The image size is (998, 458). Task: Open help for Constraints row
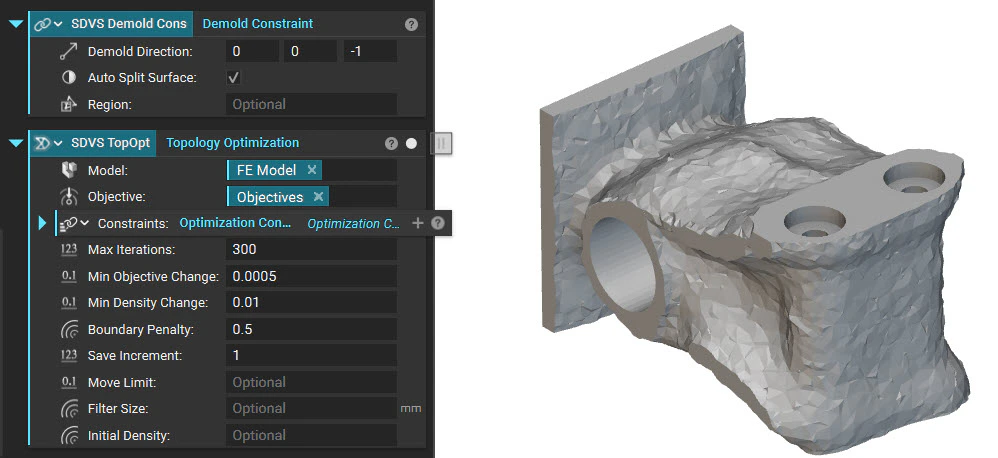click(437, 223)
